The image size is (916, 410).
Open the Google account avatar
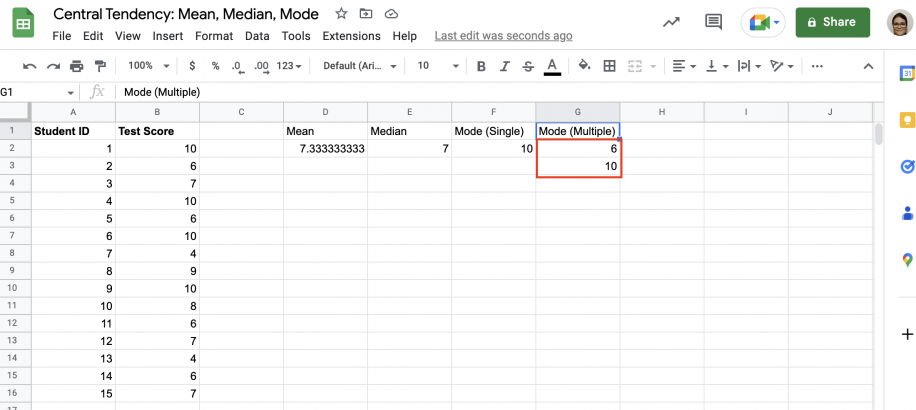click(899, 23)
